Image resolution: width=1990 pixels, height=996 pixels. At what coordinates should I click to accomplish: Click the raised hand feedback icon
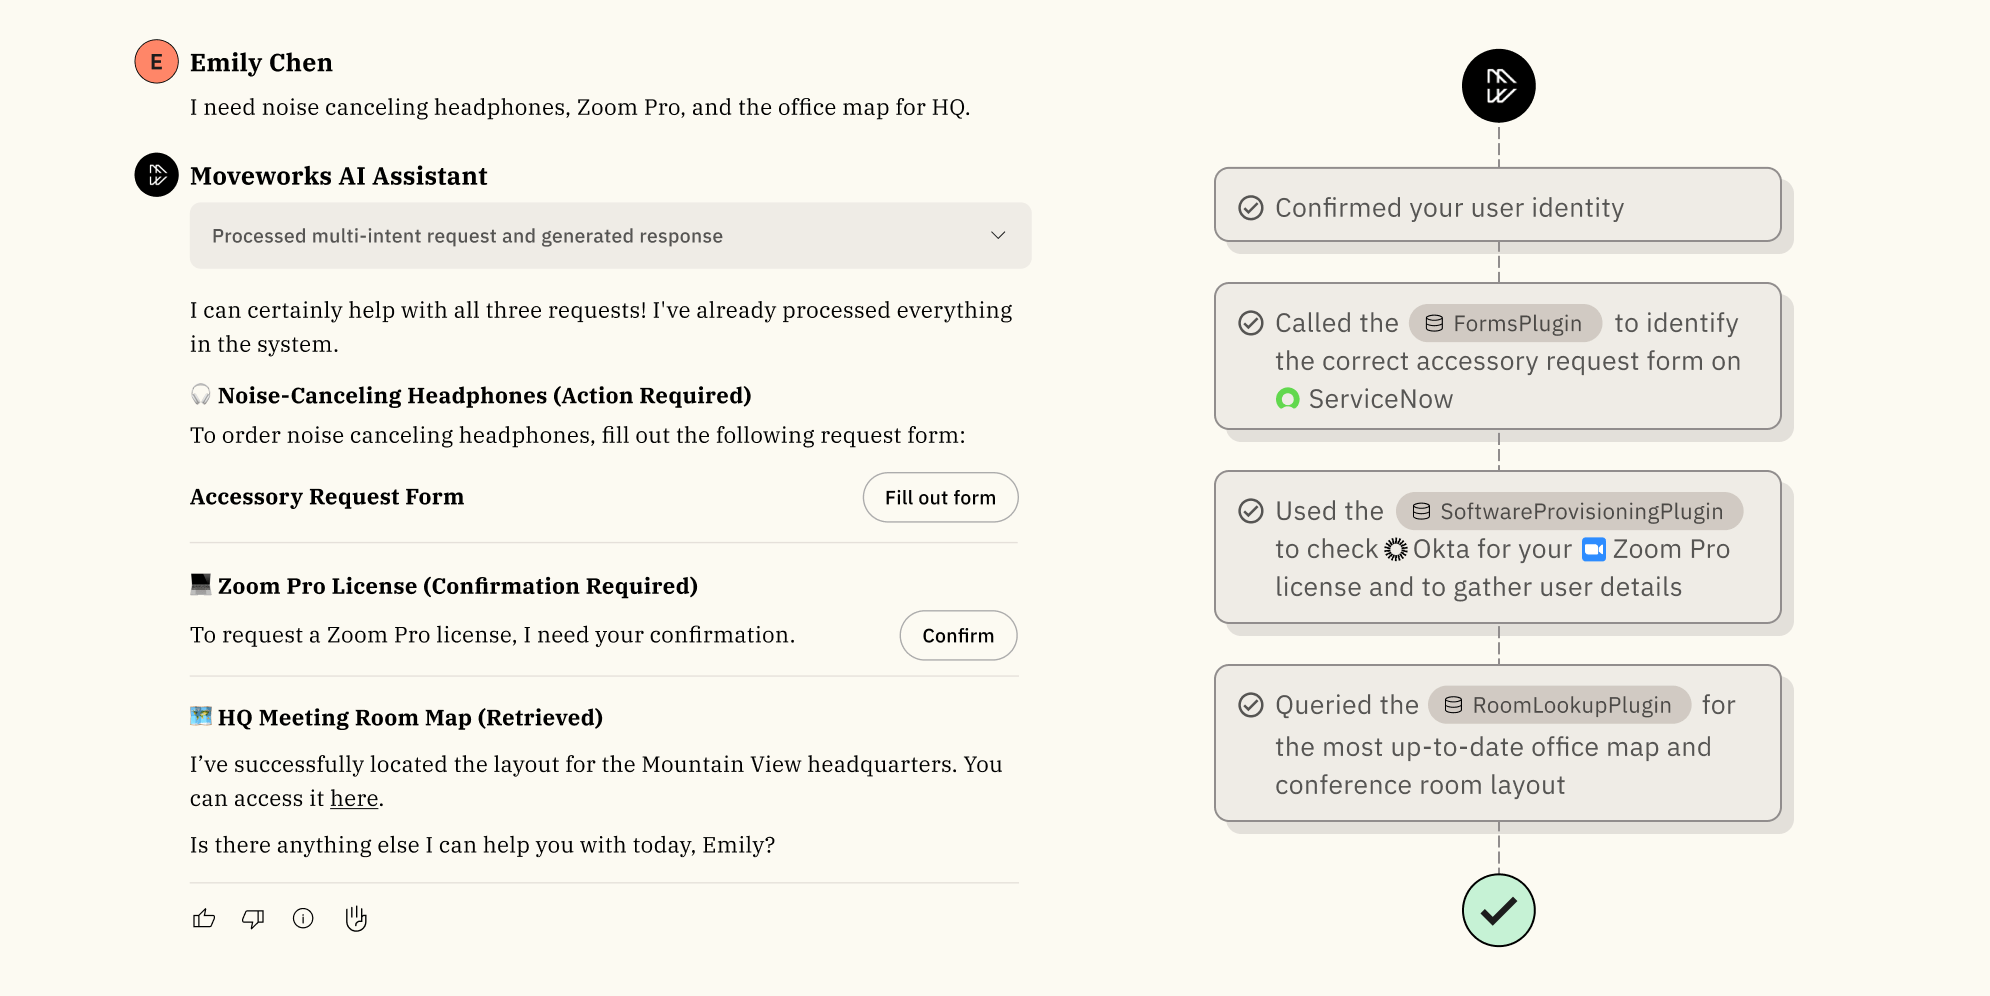356,919
